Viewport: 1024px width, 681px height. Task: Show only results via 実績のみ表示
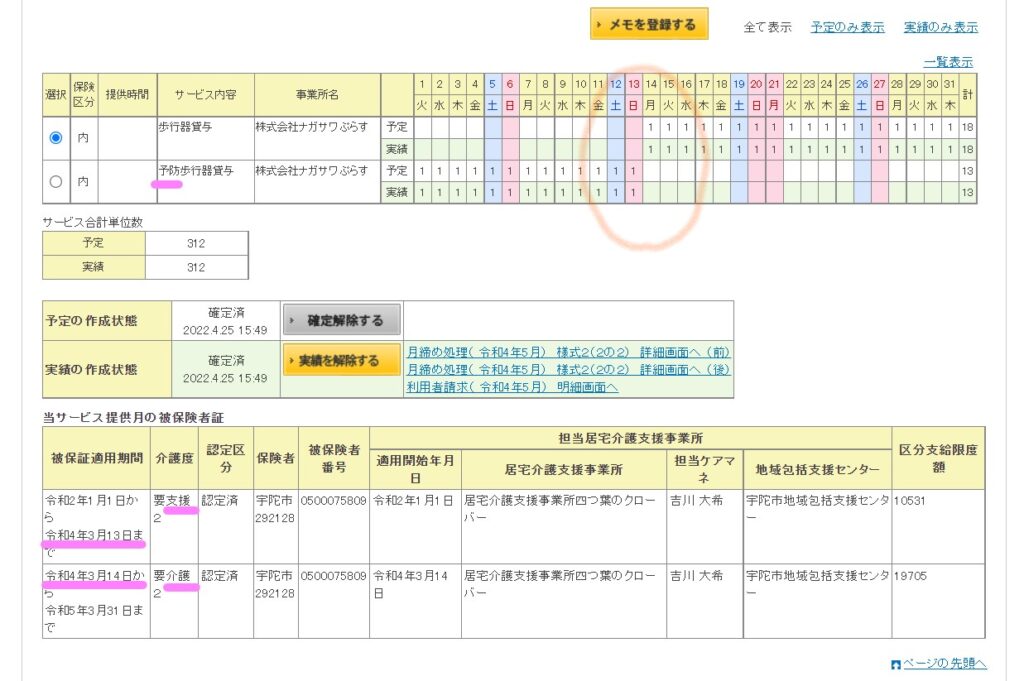pos(940,27)
